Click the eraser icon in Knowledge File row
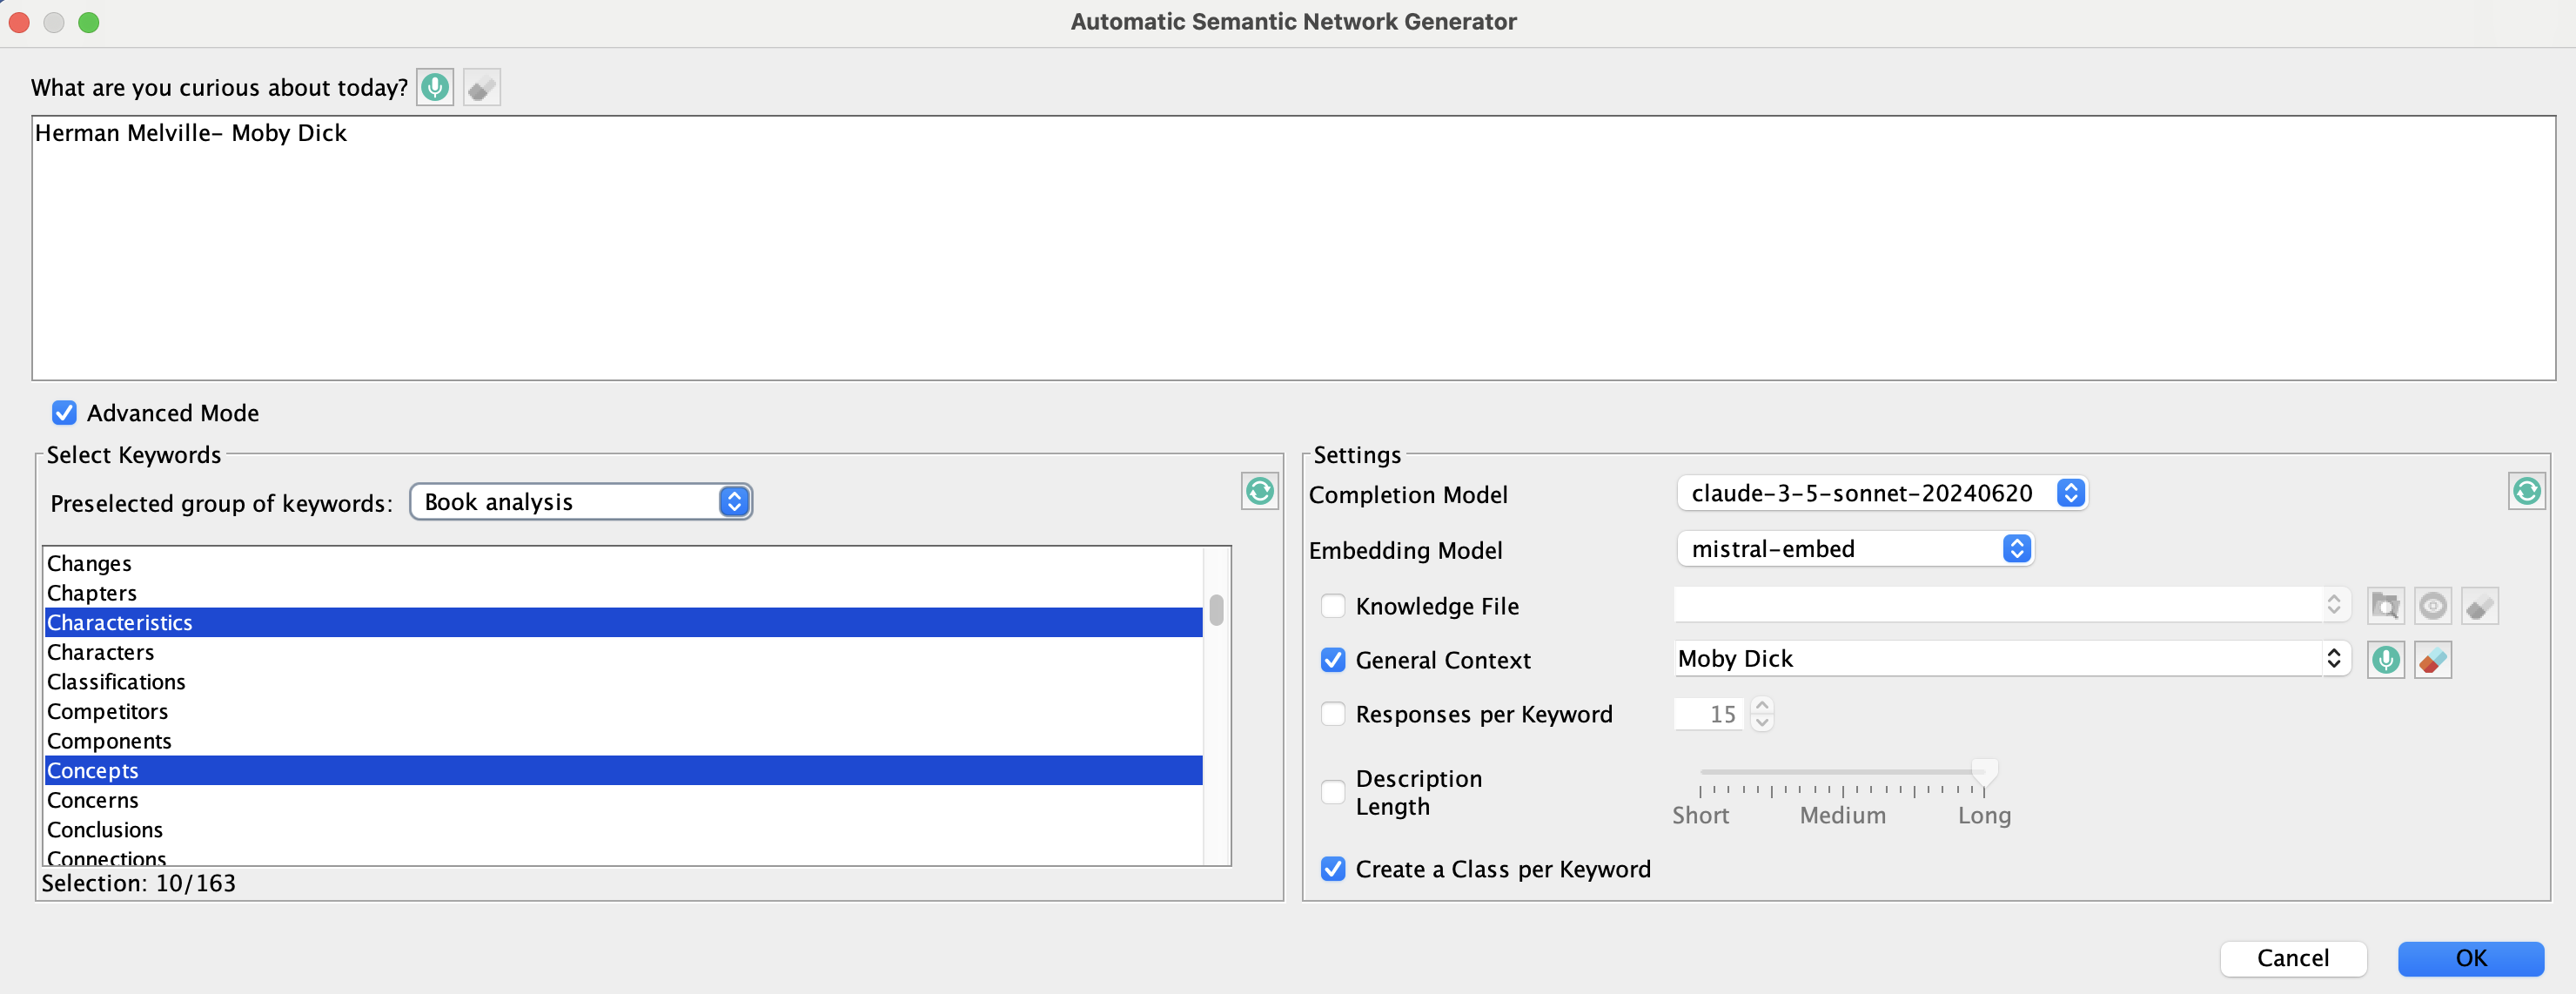The width and height of the screenshot is (2576, 994). 2479,606
